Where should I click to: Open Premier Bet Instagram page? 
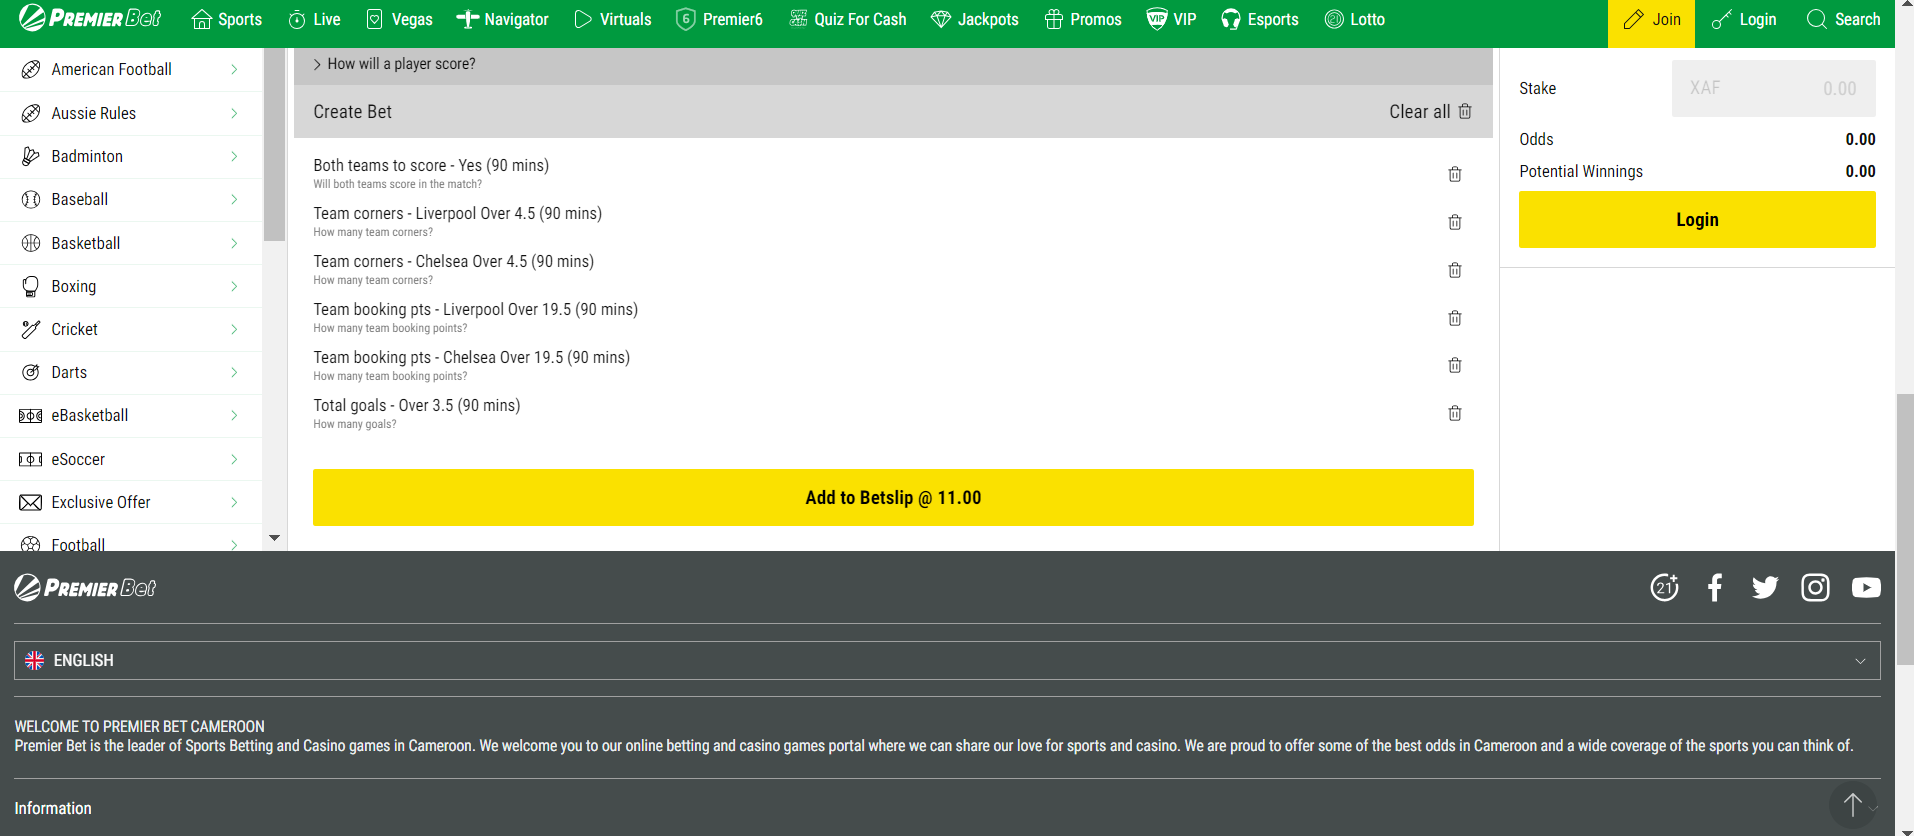[x=1814, y=587]
